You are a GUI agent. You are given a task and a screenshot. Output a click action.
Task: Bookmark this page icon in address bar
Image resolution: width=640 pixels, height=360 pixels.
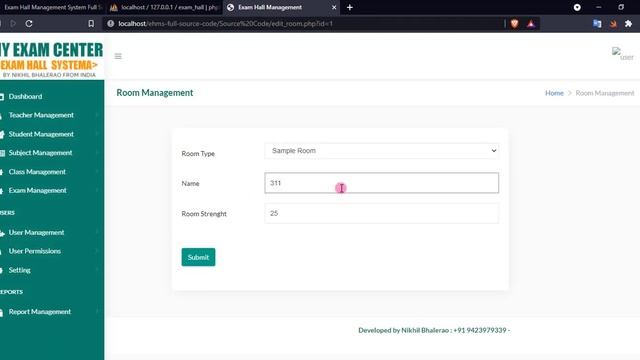point(91,24)
